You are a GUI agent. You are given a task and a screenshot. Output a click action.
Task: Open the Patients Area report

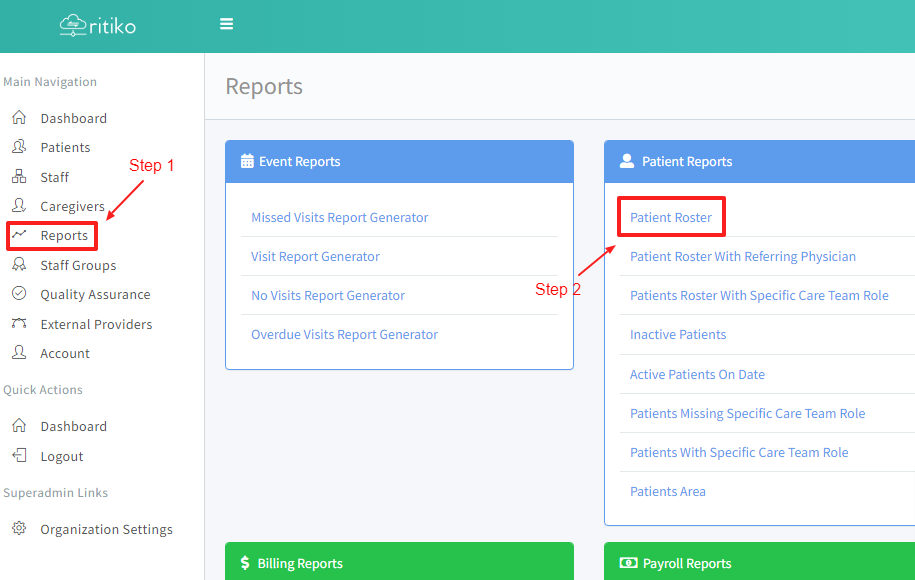point(668,491)
